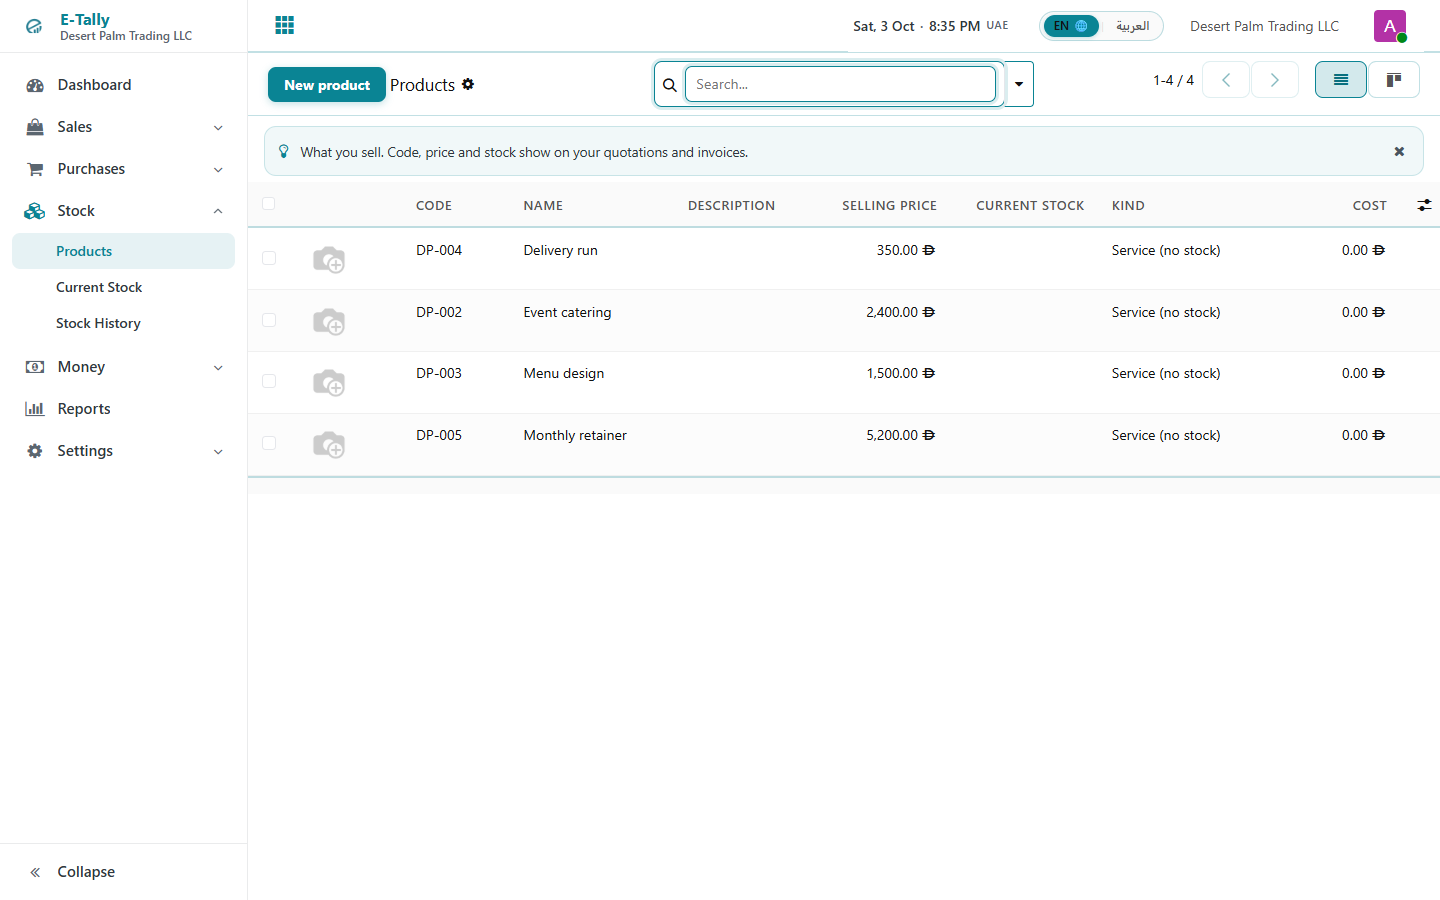The height and width of the screenshot is (900, 1440).
Task: Click the search magnifier icon
Action: coord(670,85)
